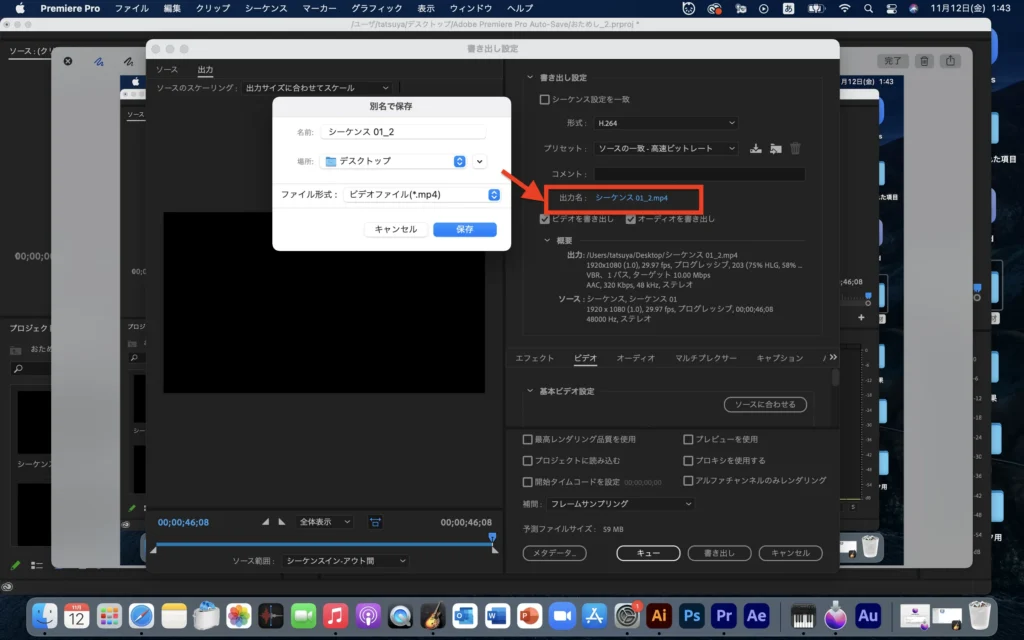
Task: Click the set in point triangle icon
Action: pos(265,522)
